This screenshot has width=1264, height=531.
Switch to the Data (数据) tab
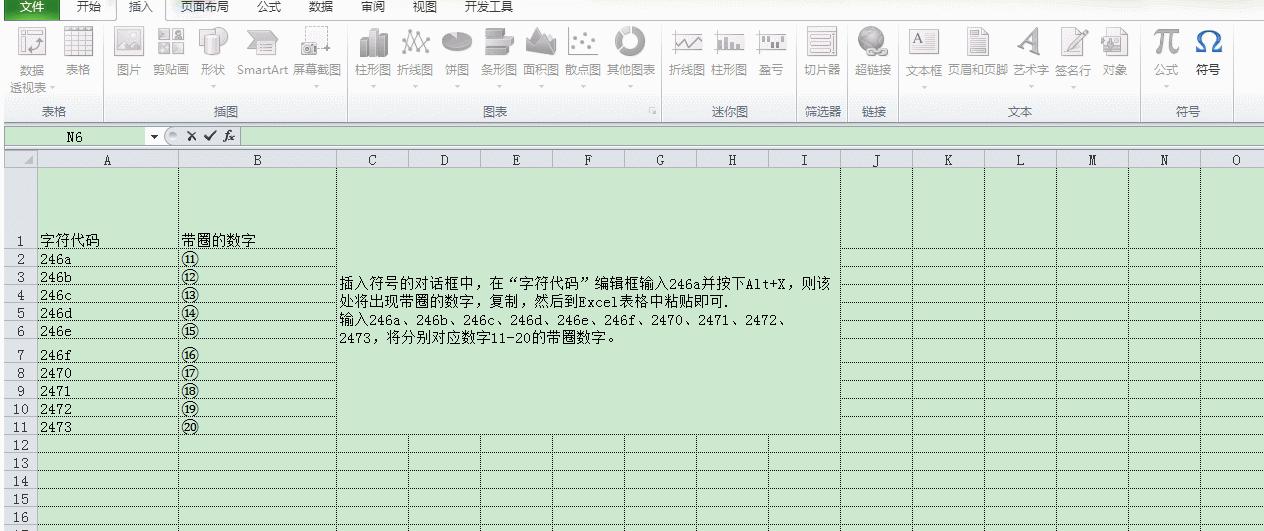click(x=321, y=7)
